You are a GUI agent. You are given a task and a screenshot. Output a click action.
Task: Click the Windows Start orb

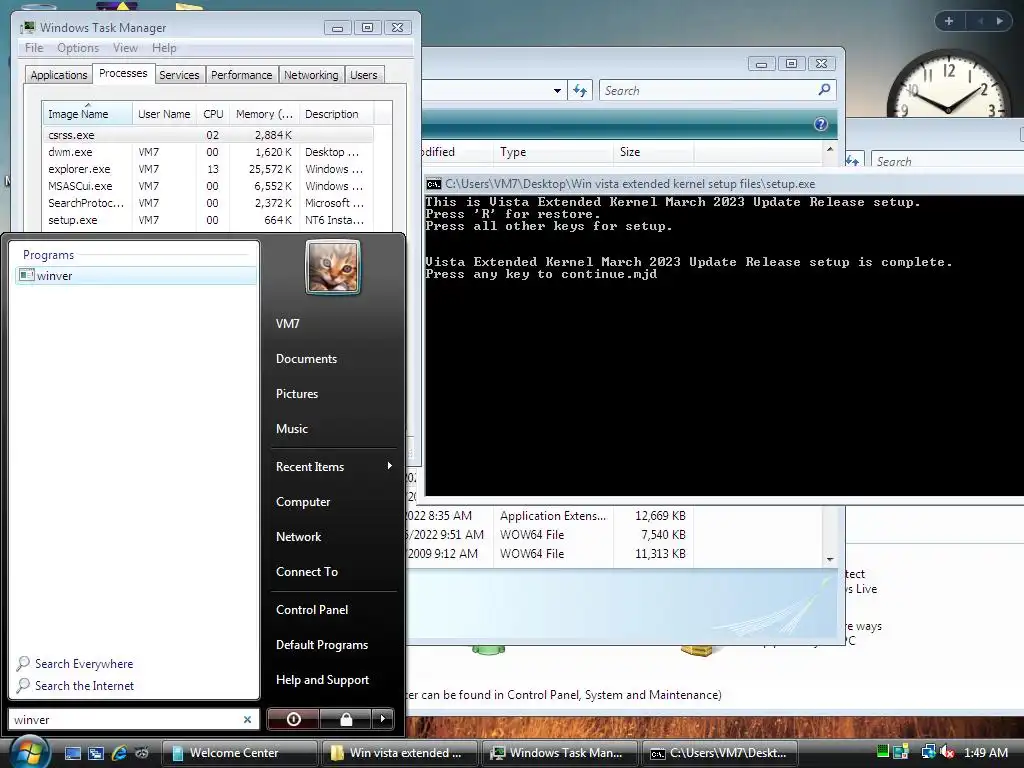pyautogui.click(x=28, y=751)
